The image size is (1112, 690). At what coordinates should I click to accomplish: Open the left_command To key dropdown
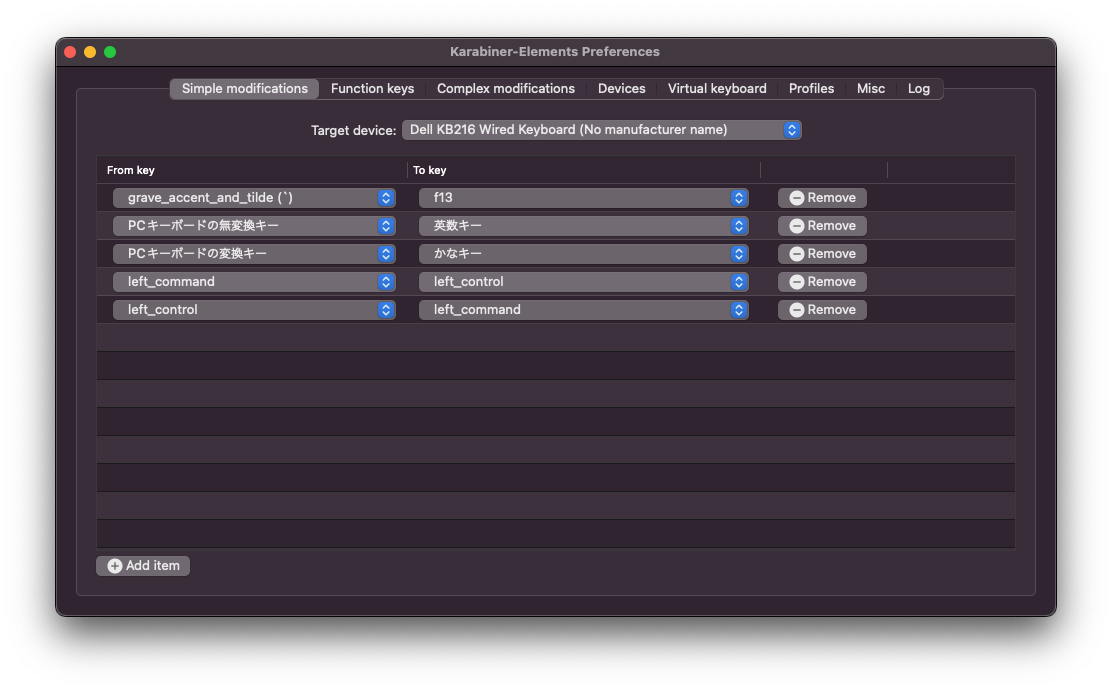[583, 310]
